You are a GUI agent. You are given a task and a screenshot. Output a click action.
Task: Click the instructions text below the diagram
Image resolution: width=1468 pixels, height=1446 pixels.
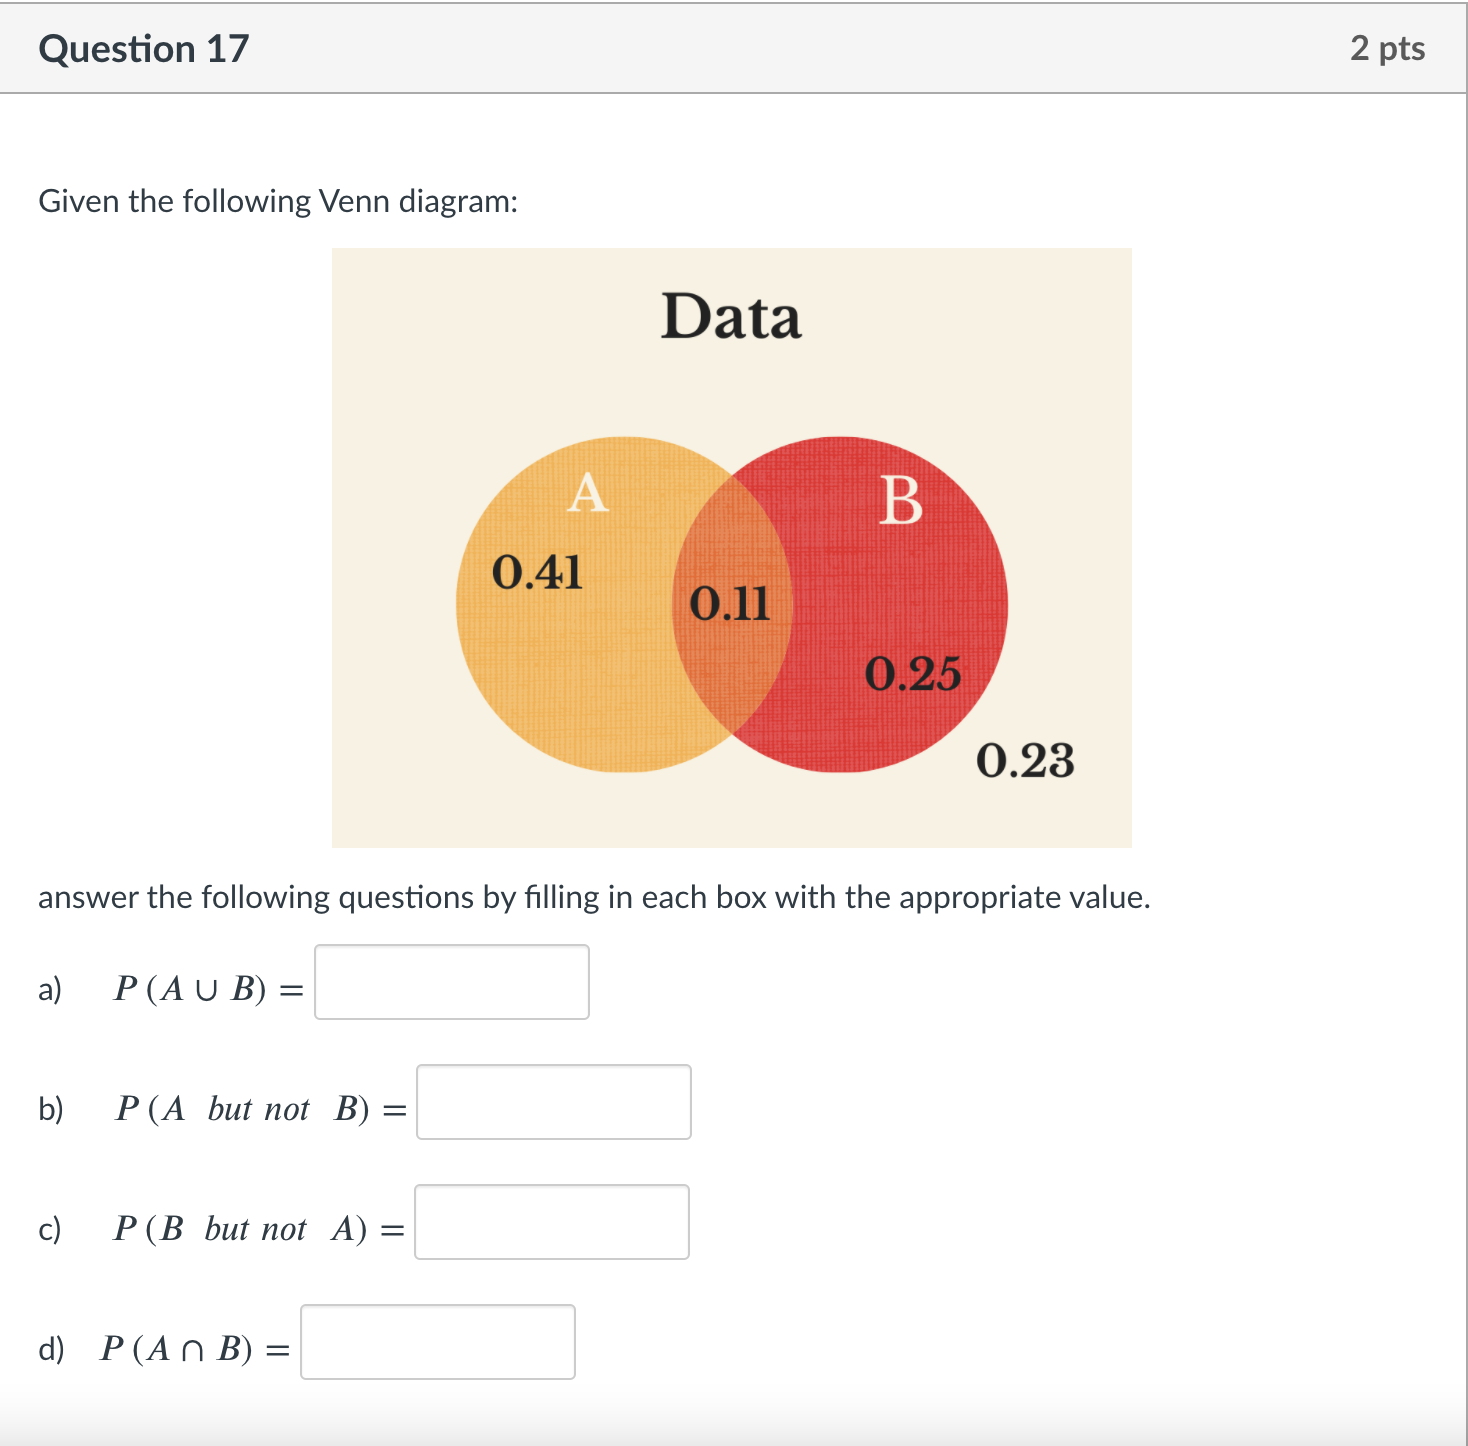pyautogui.click(x=594, y=897)
